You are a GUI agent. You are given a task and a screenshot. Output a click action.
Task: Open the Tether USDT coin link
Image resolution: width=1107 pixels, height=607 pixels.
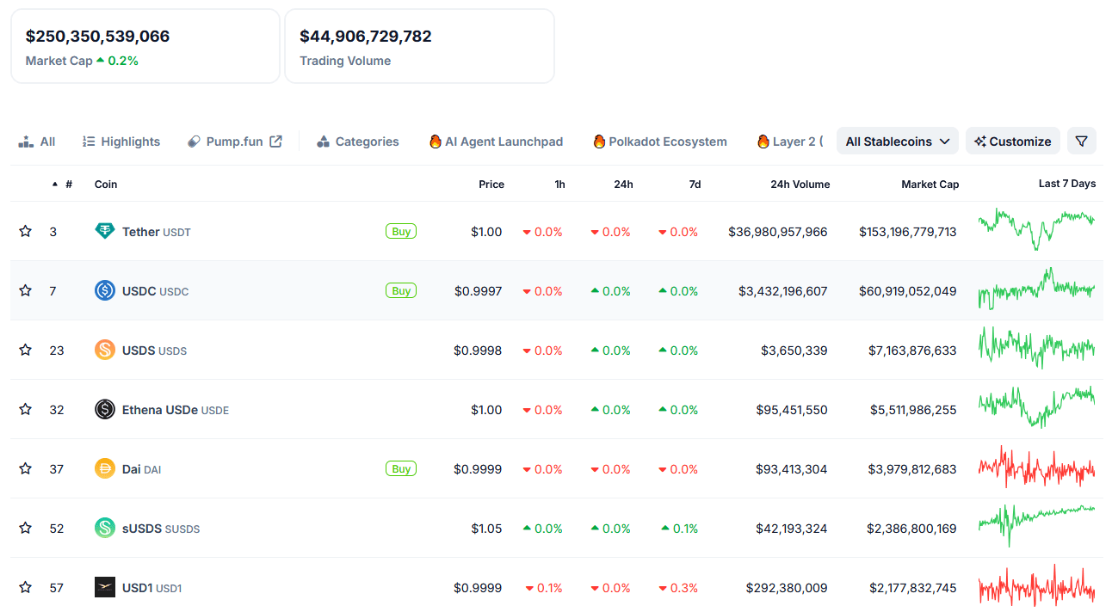pyautogui.click(x=156, y=232)
